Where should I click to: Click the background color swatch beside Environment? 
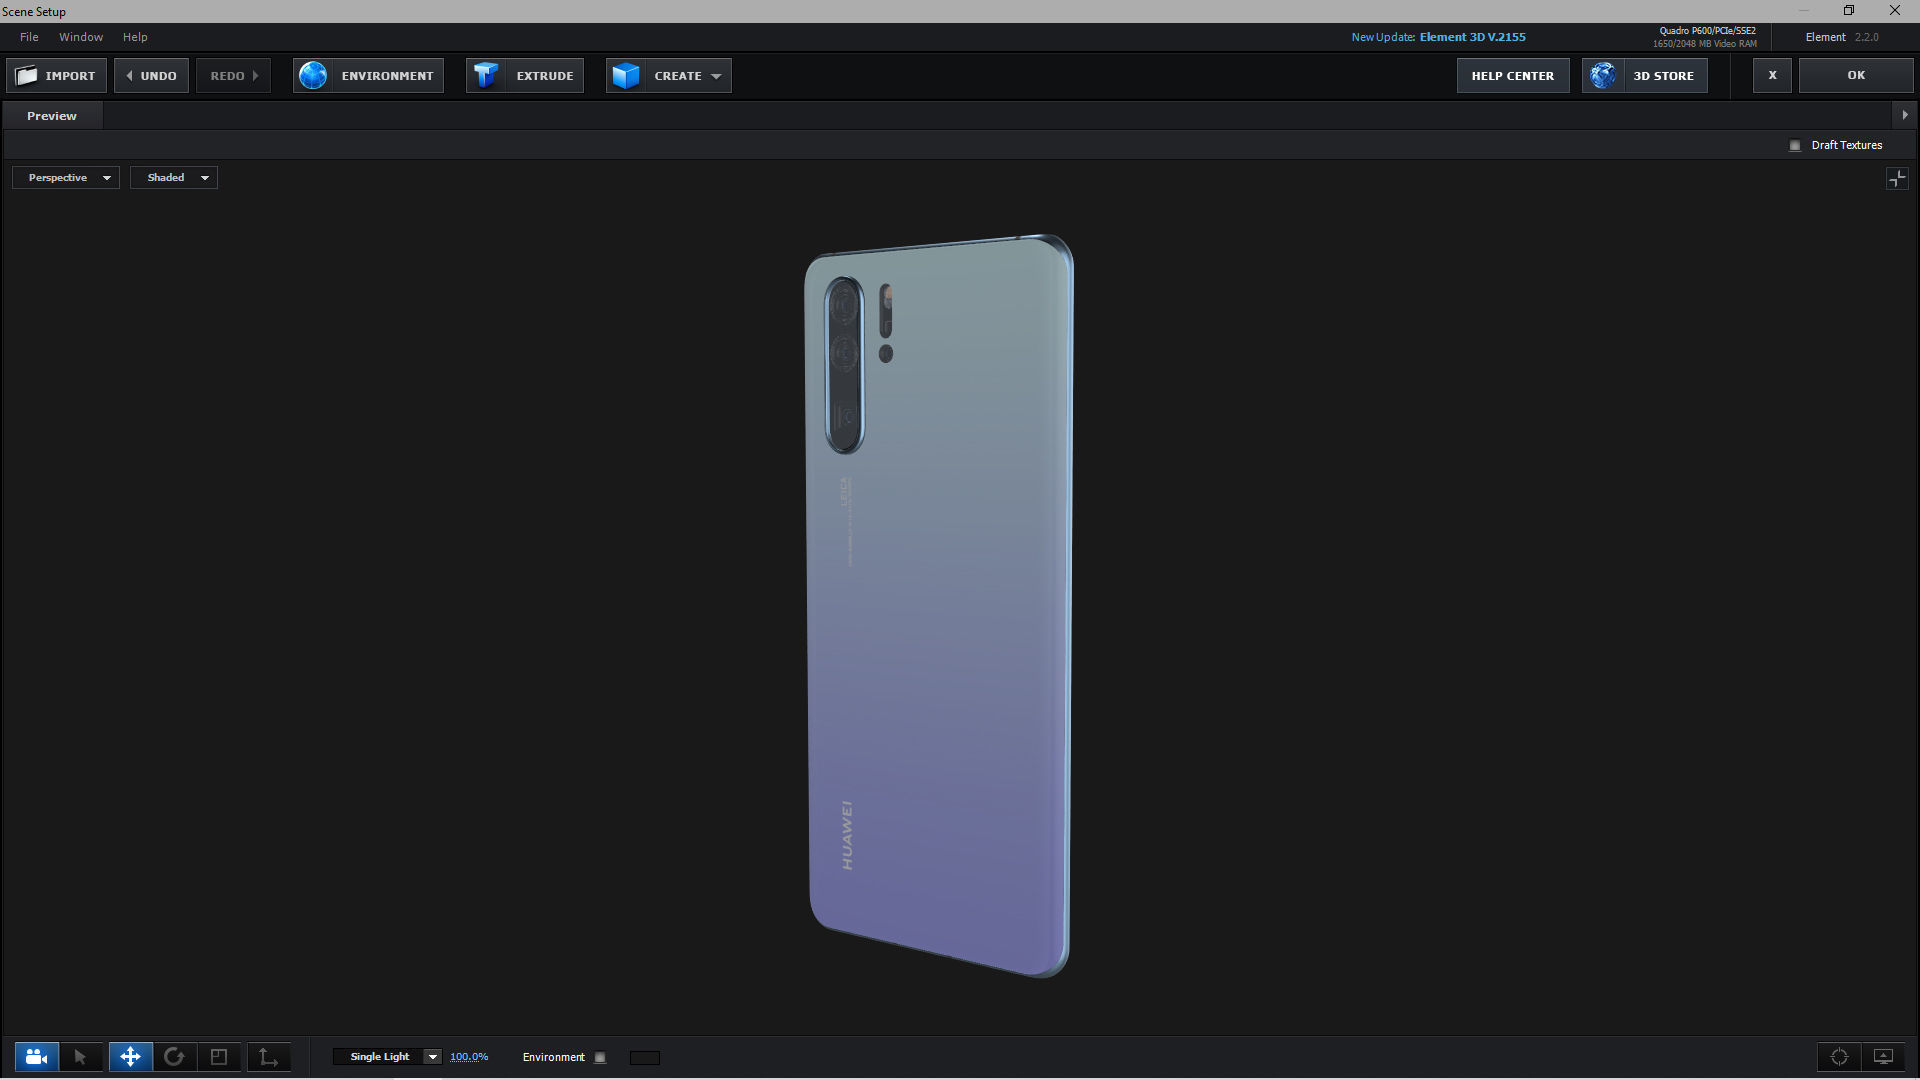645,1058
